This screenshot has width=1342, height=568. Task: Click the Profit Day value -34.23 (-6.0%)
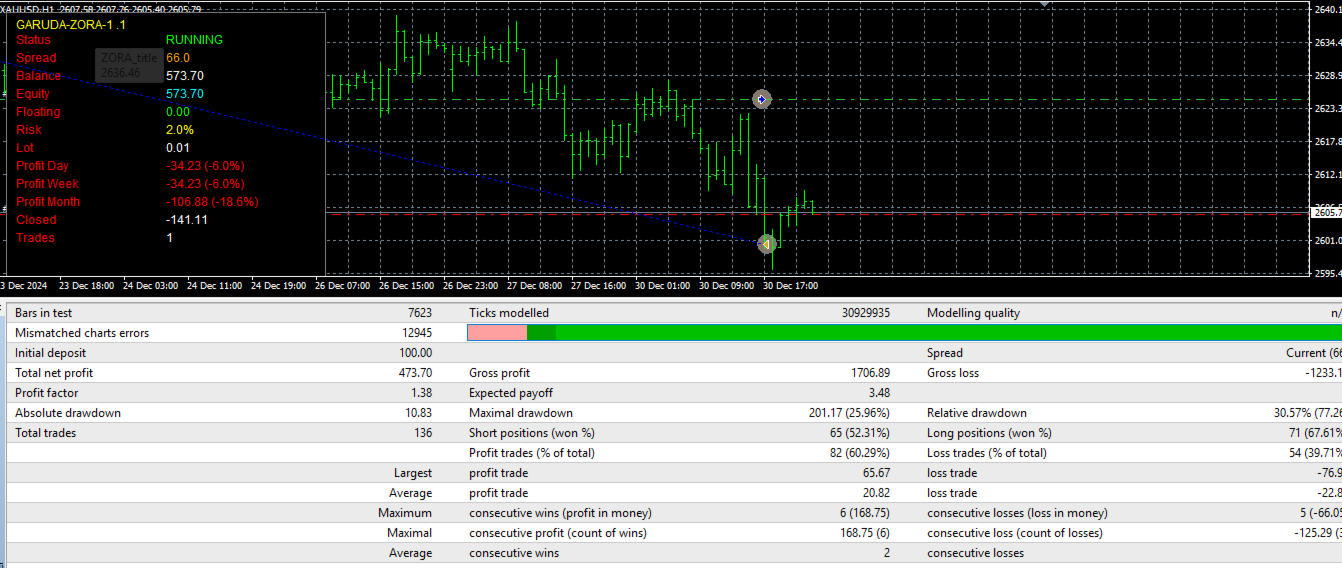click(x=205, y=166)
